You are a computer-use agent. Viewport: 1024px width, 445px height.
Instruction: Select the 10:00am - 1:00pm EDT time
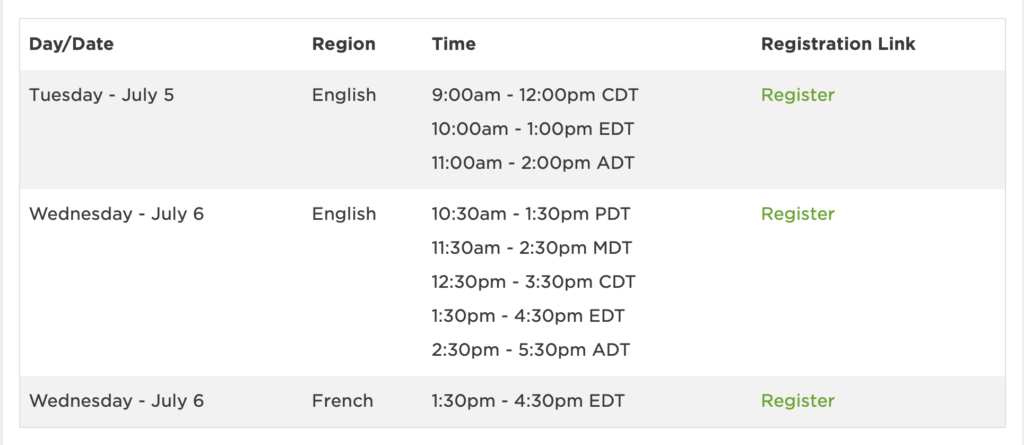pyautogui.click(x=532, y=129)
